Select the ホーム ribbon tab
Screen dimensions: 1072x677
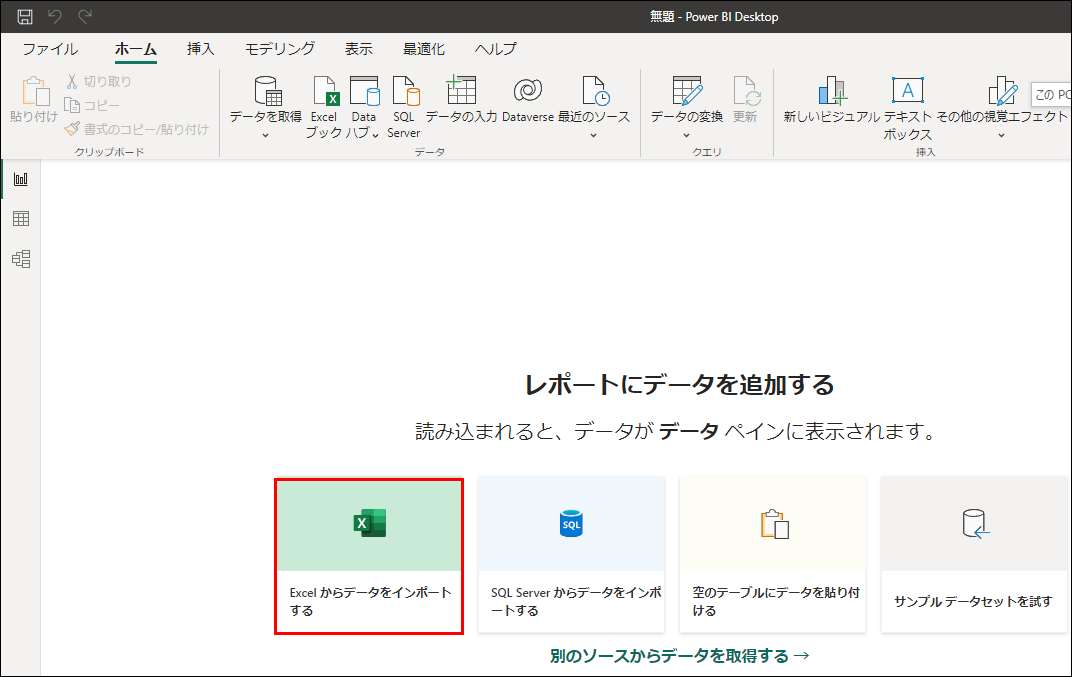[x=136, y=49]
